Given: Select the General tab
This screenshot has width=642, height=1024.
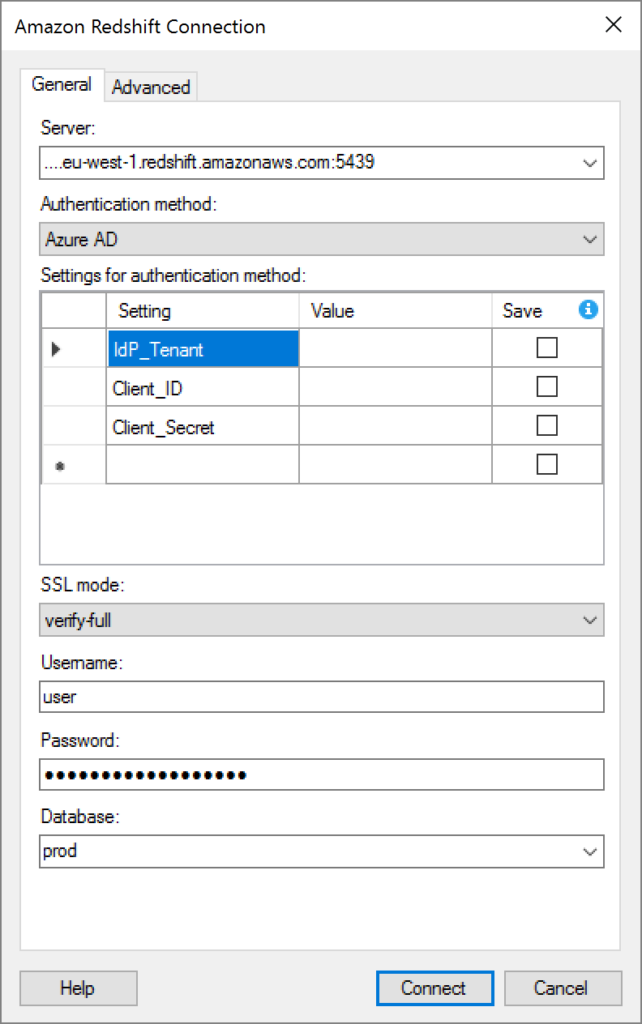Looking at the screenshot, I should (x=61, y=85).
